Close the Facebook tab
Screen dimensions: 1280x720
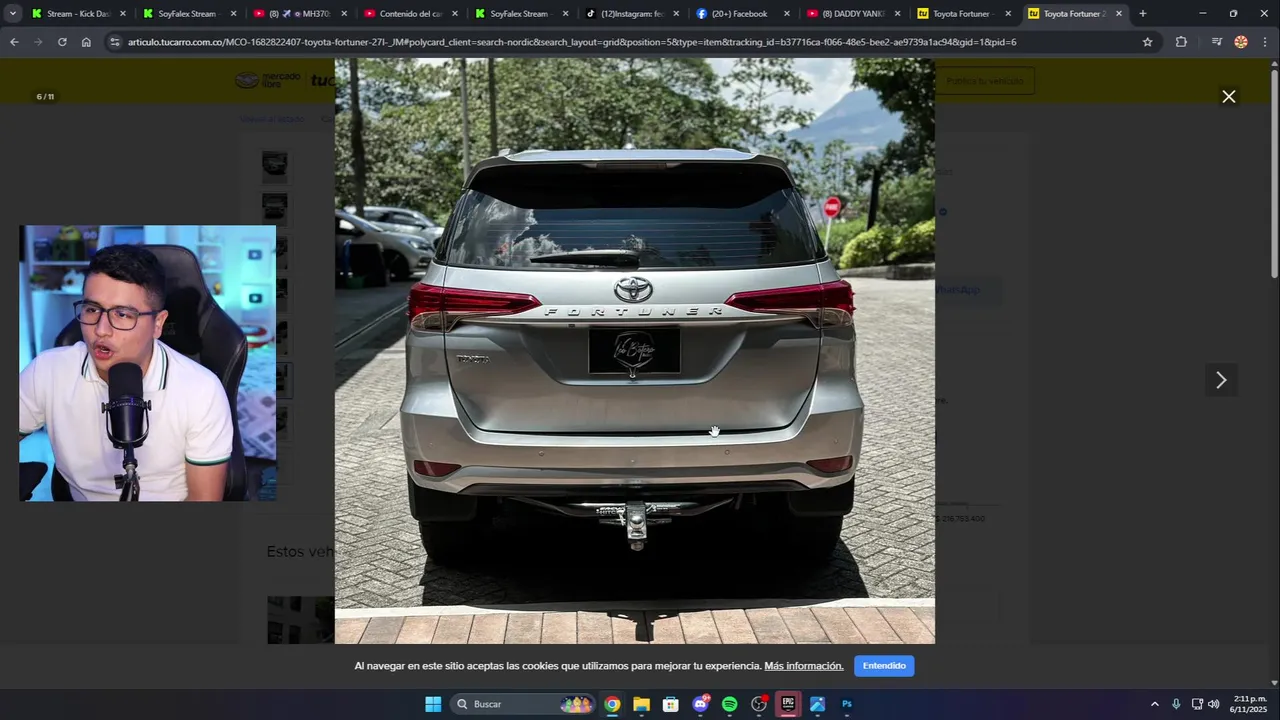click(786, 14)
